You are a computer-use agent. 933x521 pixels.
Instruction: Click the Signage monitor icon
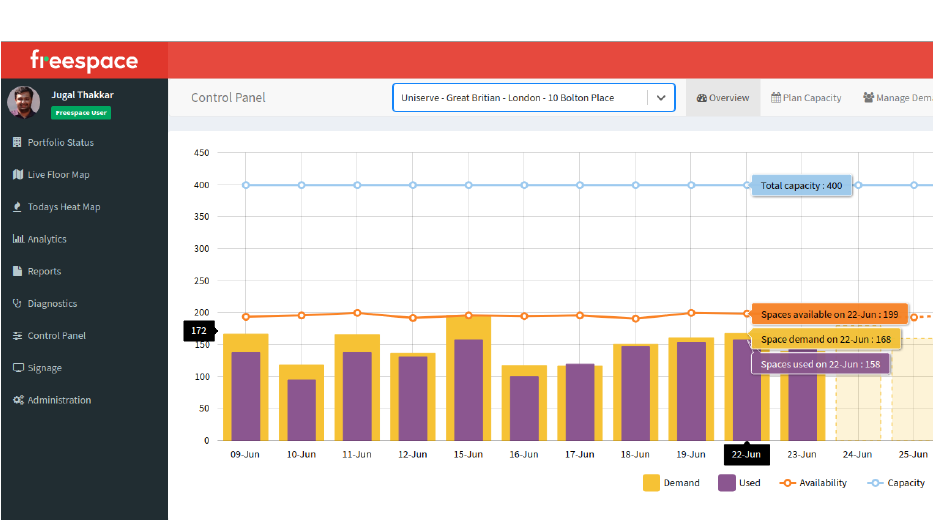click(17, 368)
